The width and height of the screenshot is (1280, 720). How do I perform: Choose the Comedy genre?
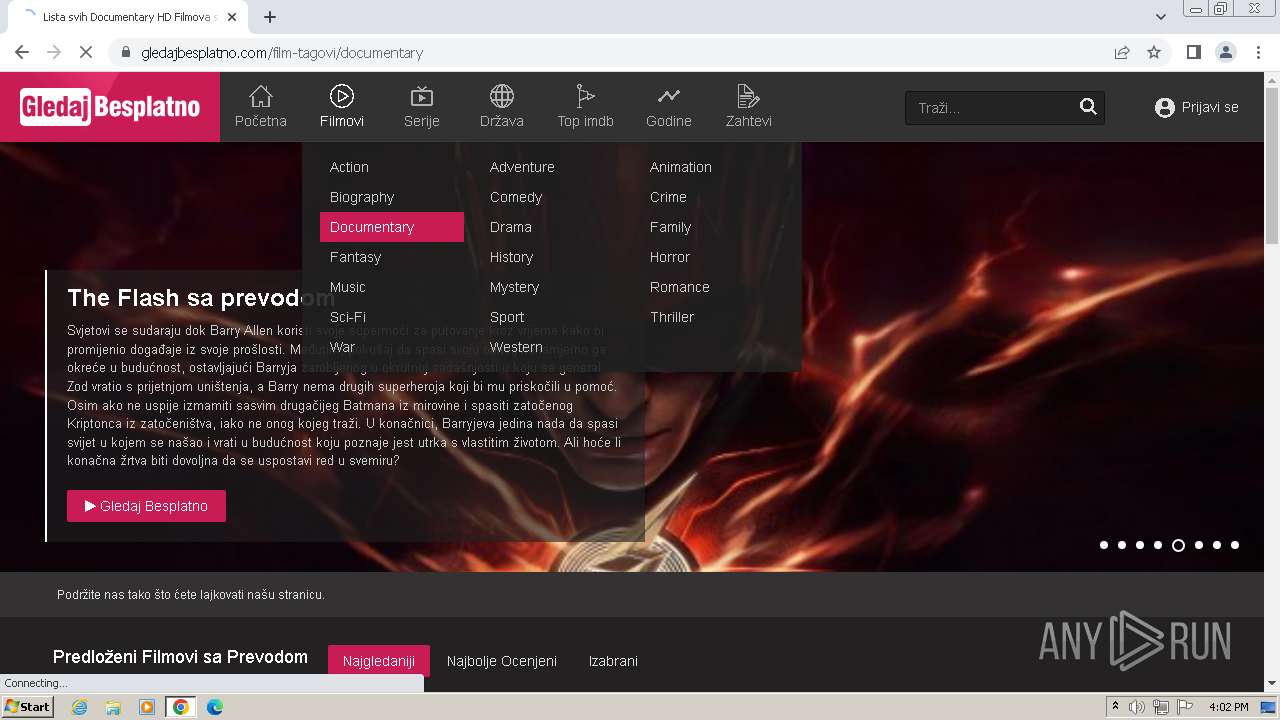click(x=516, y=197)
